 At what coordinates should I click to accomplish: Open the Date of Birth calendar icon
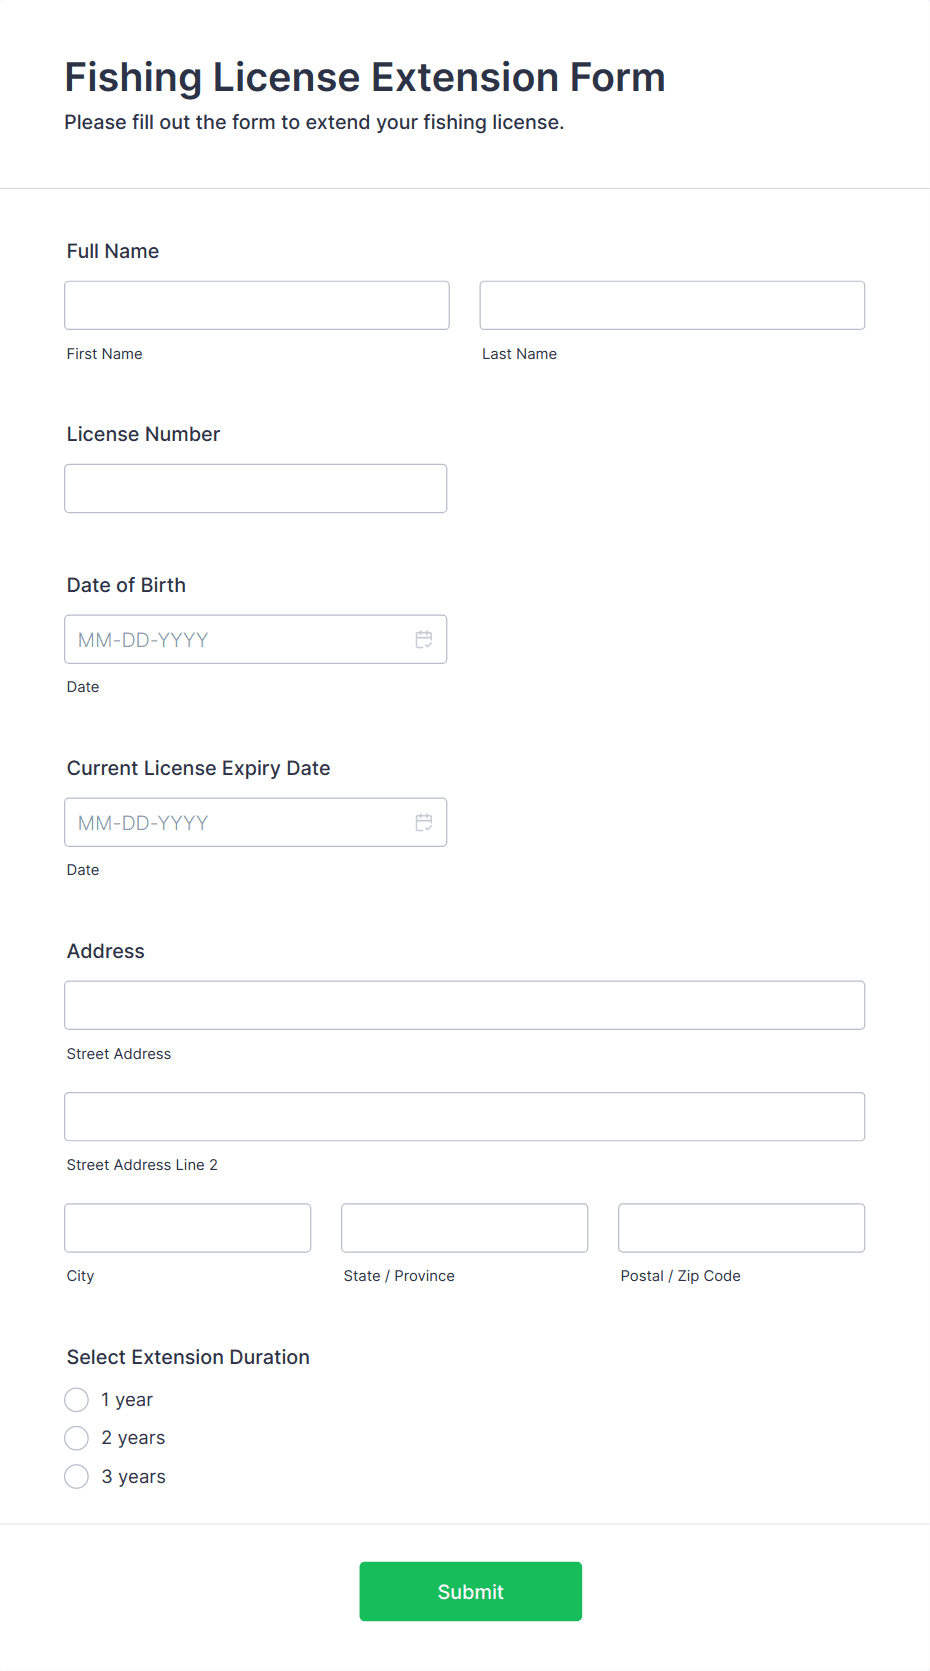pyautogui.click(x=424, y=639)
